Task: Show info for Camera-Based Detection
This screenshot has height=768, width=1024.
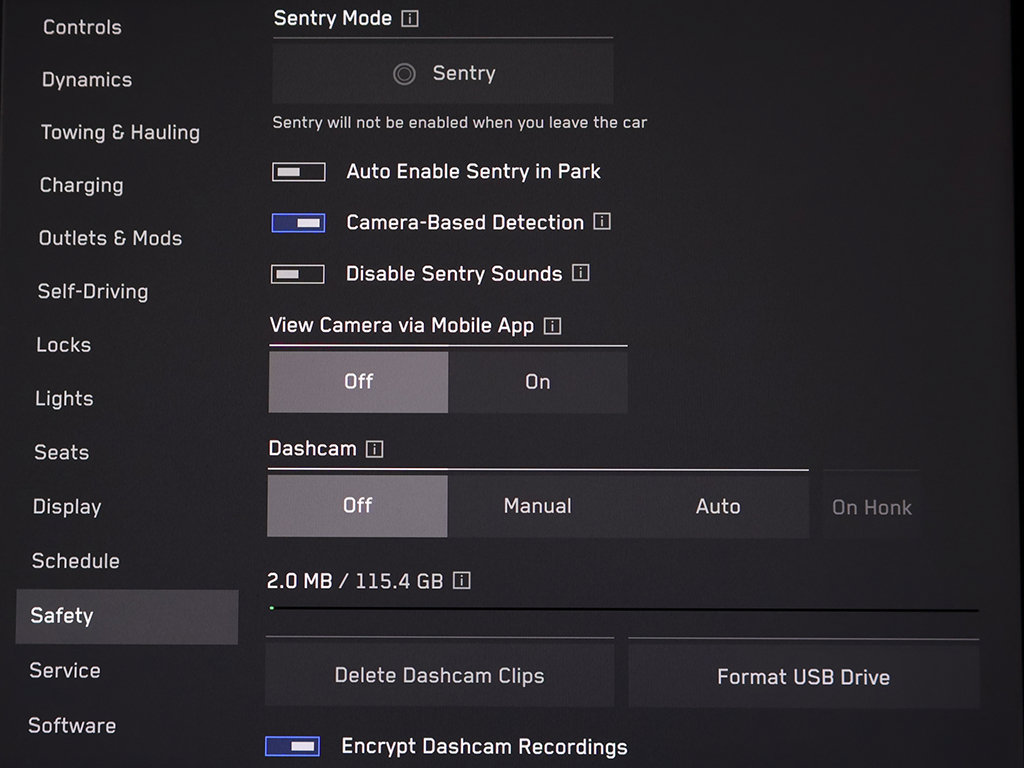Action: [601, 221]
